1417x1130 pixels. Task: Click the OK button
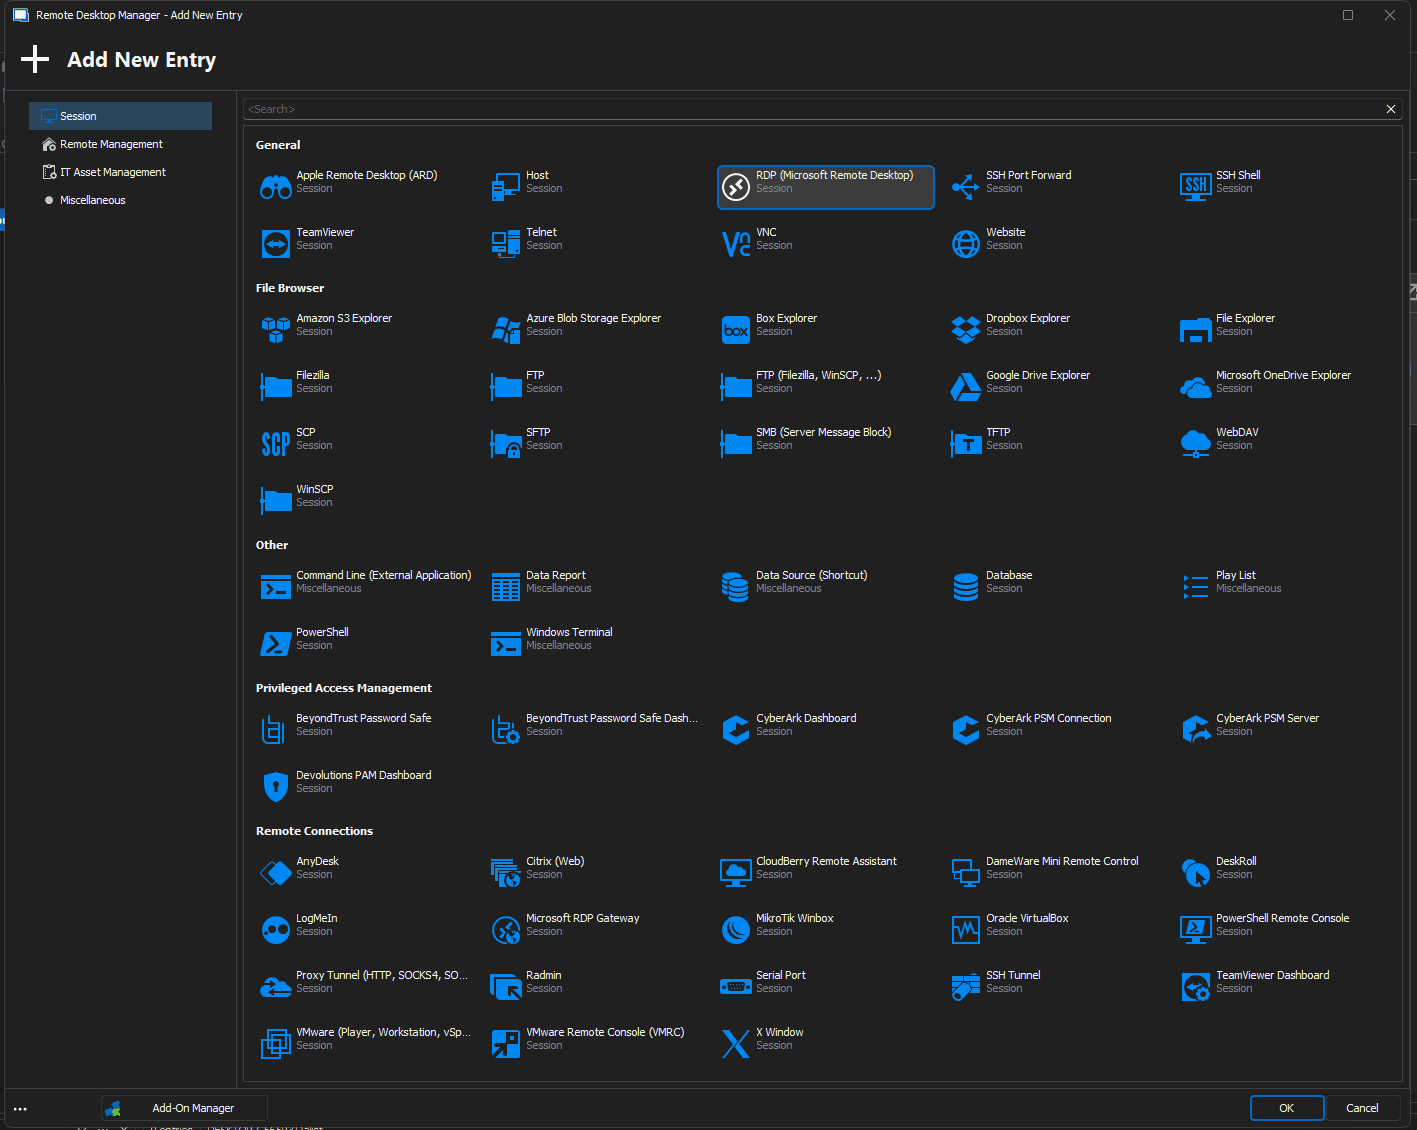tap(1286, 1108)
